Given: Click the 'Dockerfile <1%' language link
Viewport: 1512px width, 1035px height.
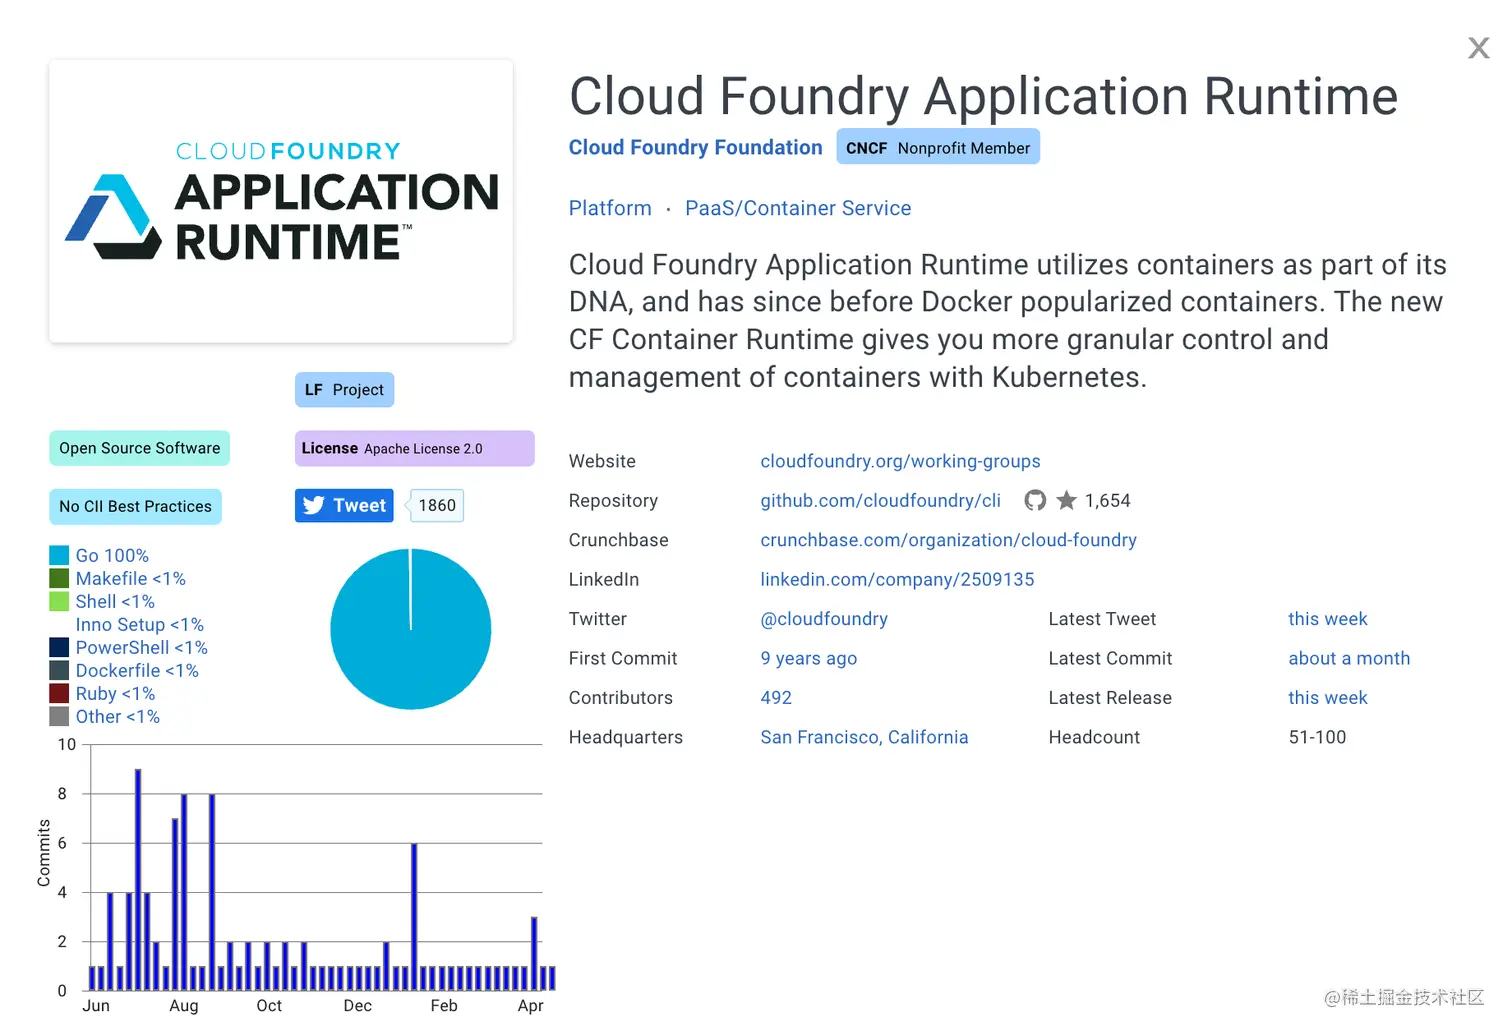Looking at the screenshot, I should point(137,670).
